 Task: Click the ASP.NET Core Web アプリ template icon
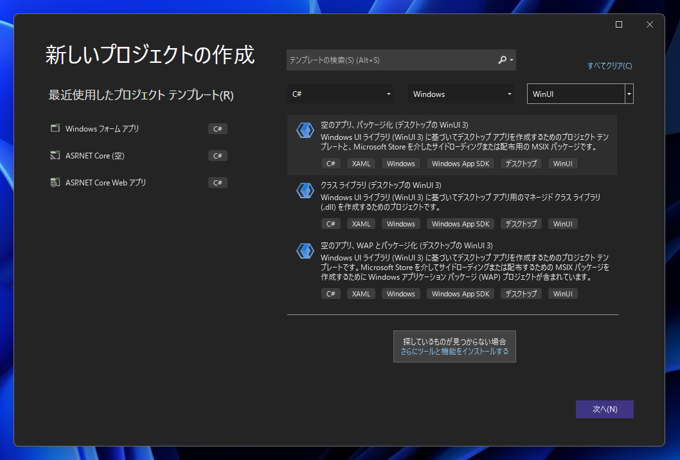[x=55, y=182]
